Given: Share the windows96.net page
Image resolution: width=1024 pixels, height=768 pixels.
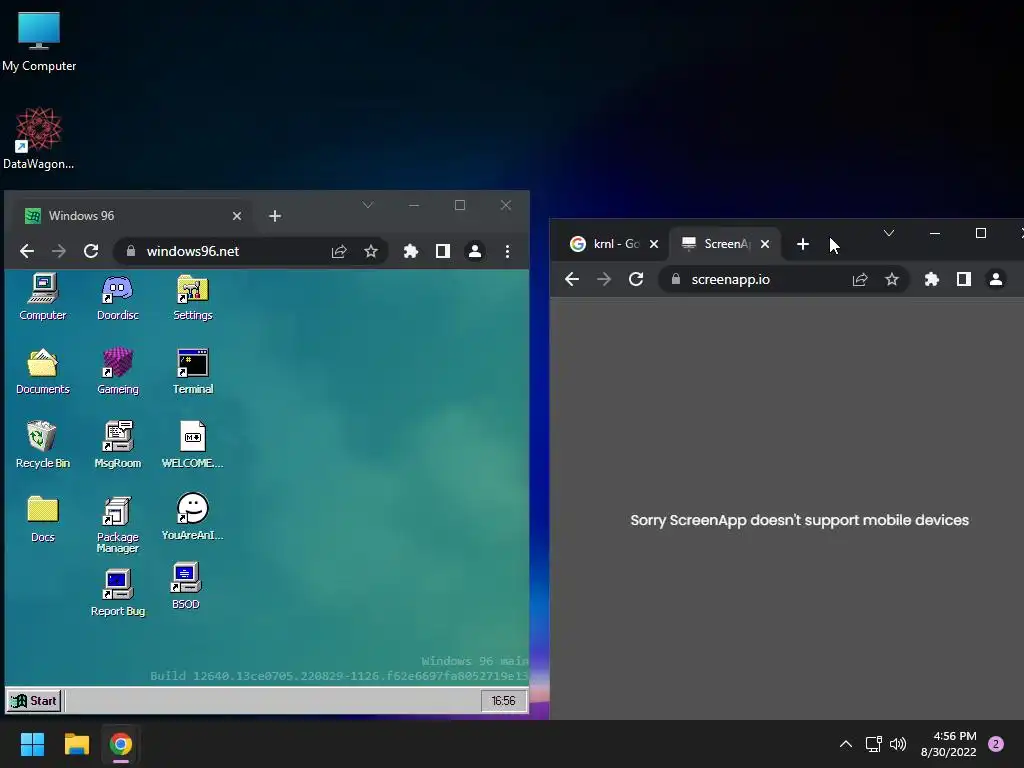Looking at the screenshot, I should [339, 251].
